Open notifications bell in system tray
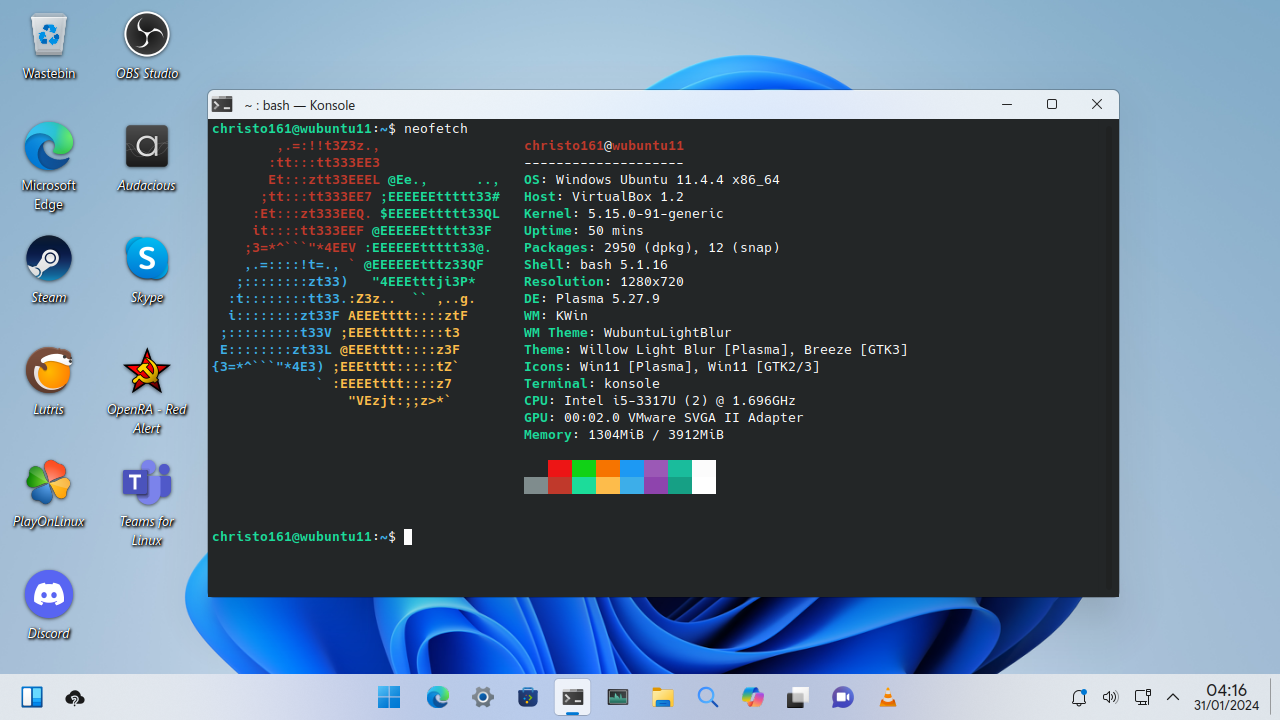 (x=1078, y=698)
